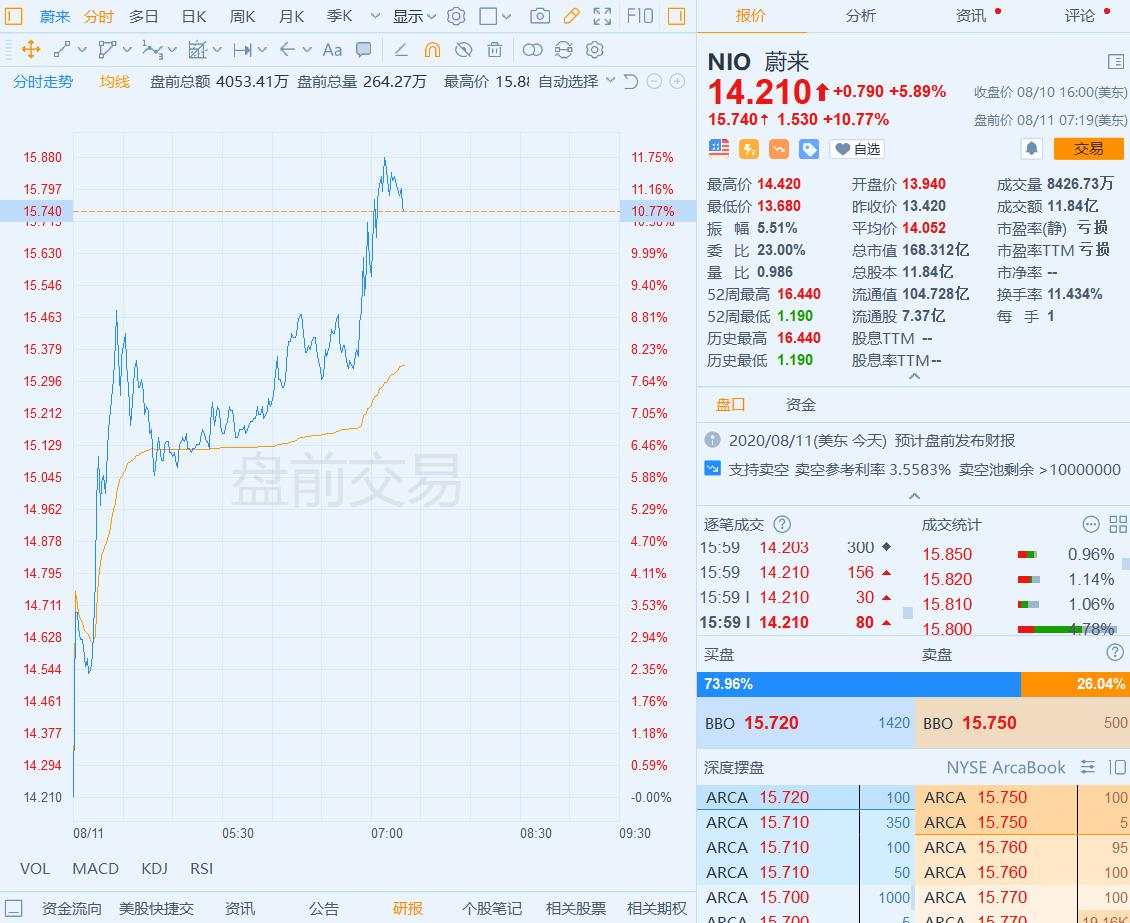Add the VOL indicator

coord(35,869)
